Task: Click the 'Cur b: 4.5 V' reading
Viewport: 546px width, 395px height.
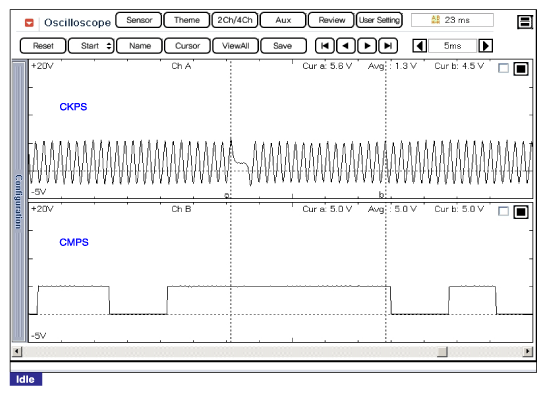Action: pos(459,66)
